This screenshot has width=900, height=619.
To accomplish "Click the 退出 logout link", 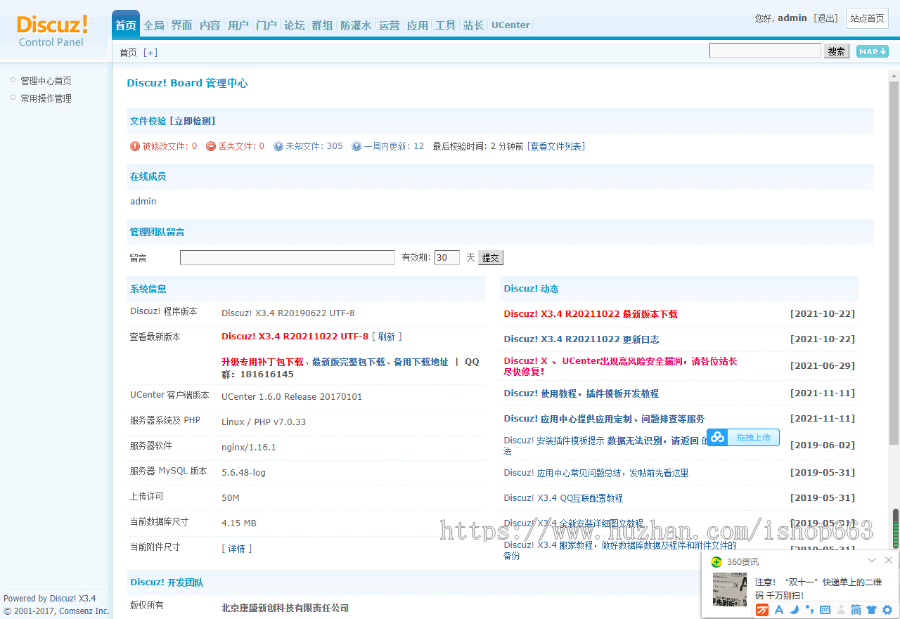I will 825,18.
